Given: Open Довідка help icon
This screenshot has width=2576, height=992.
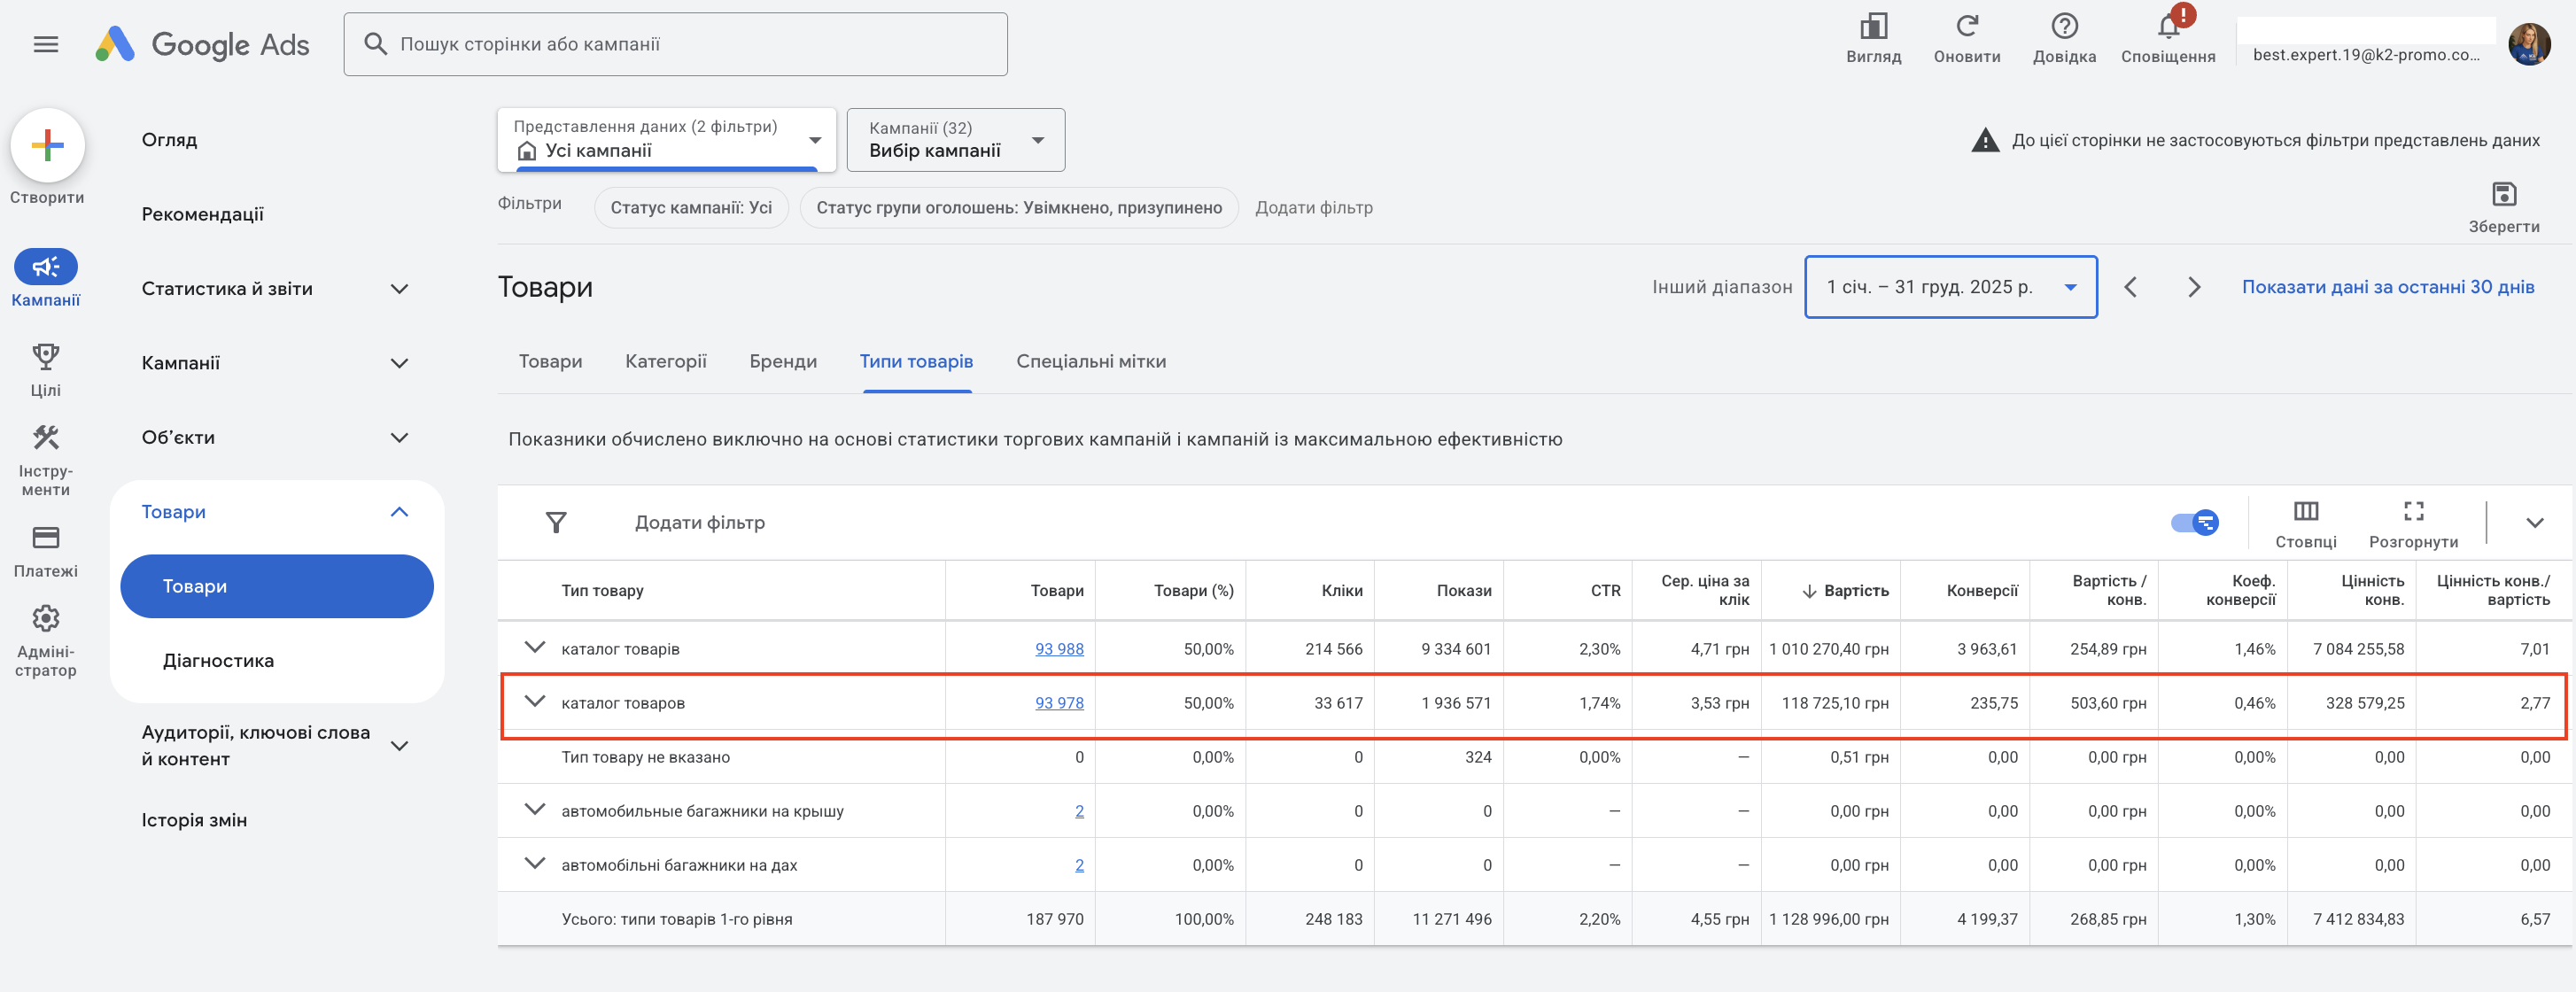Looking at the screenshot, I should pyautogui.click(x=2063, y=27).
